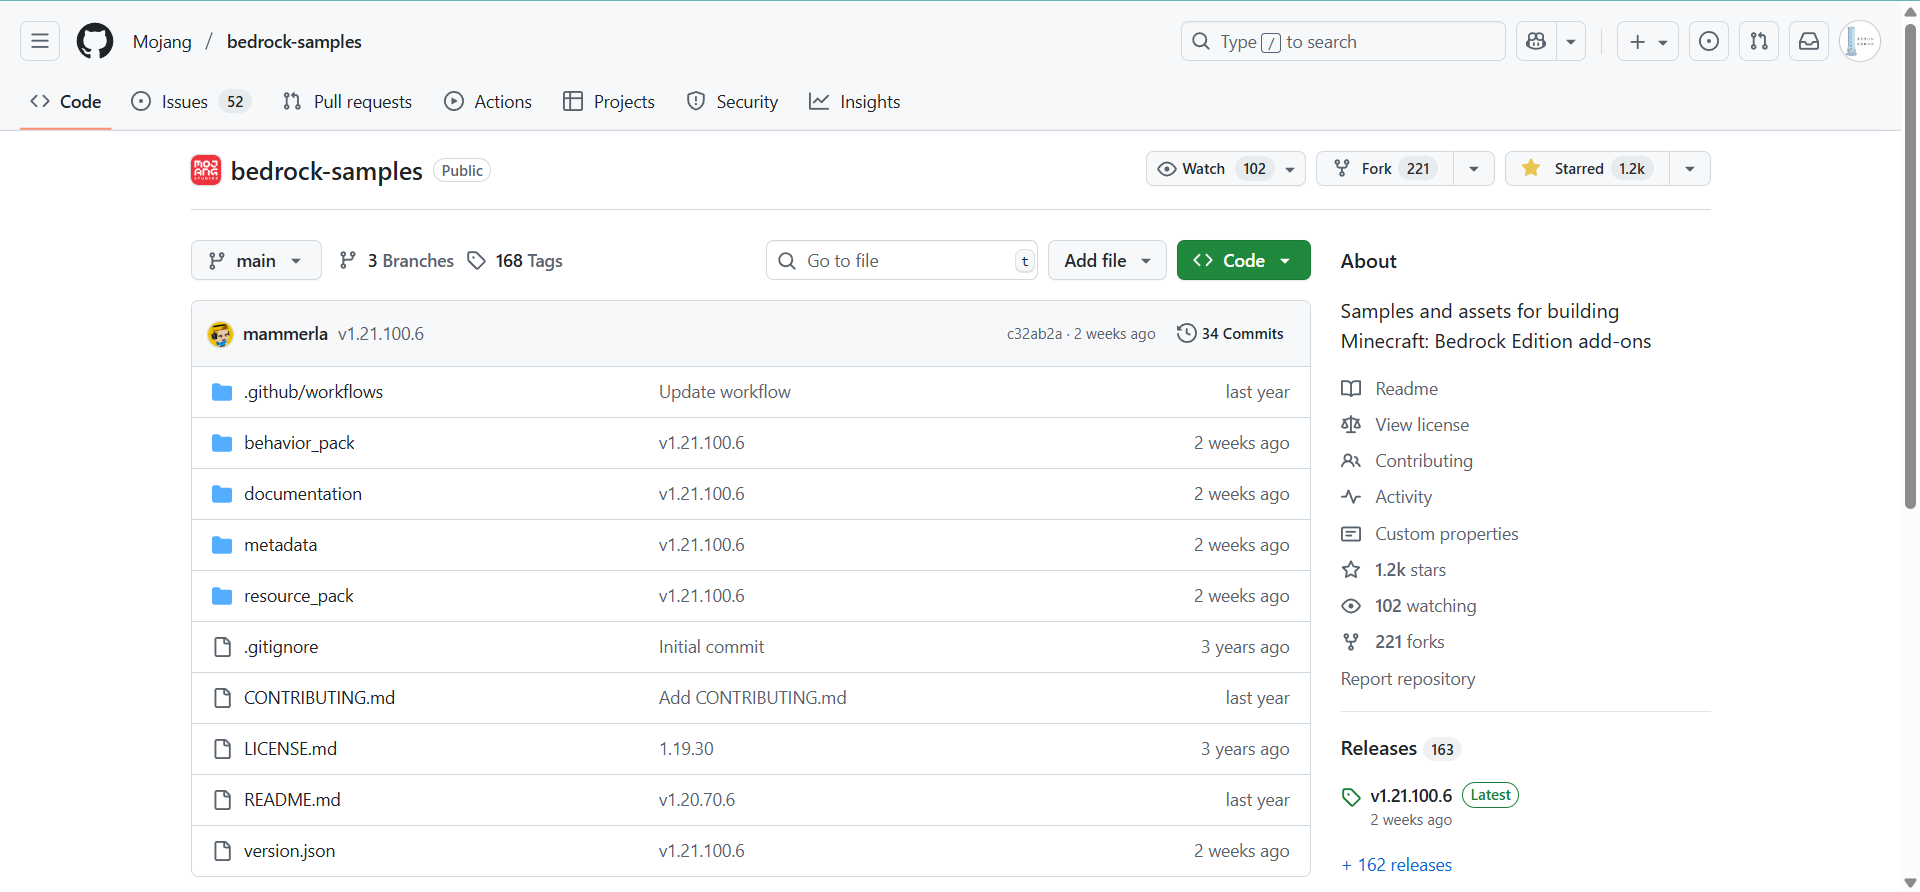Open the issues inbox icon in header
The image size is (1920, 892).
(x=1709, y=41)
